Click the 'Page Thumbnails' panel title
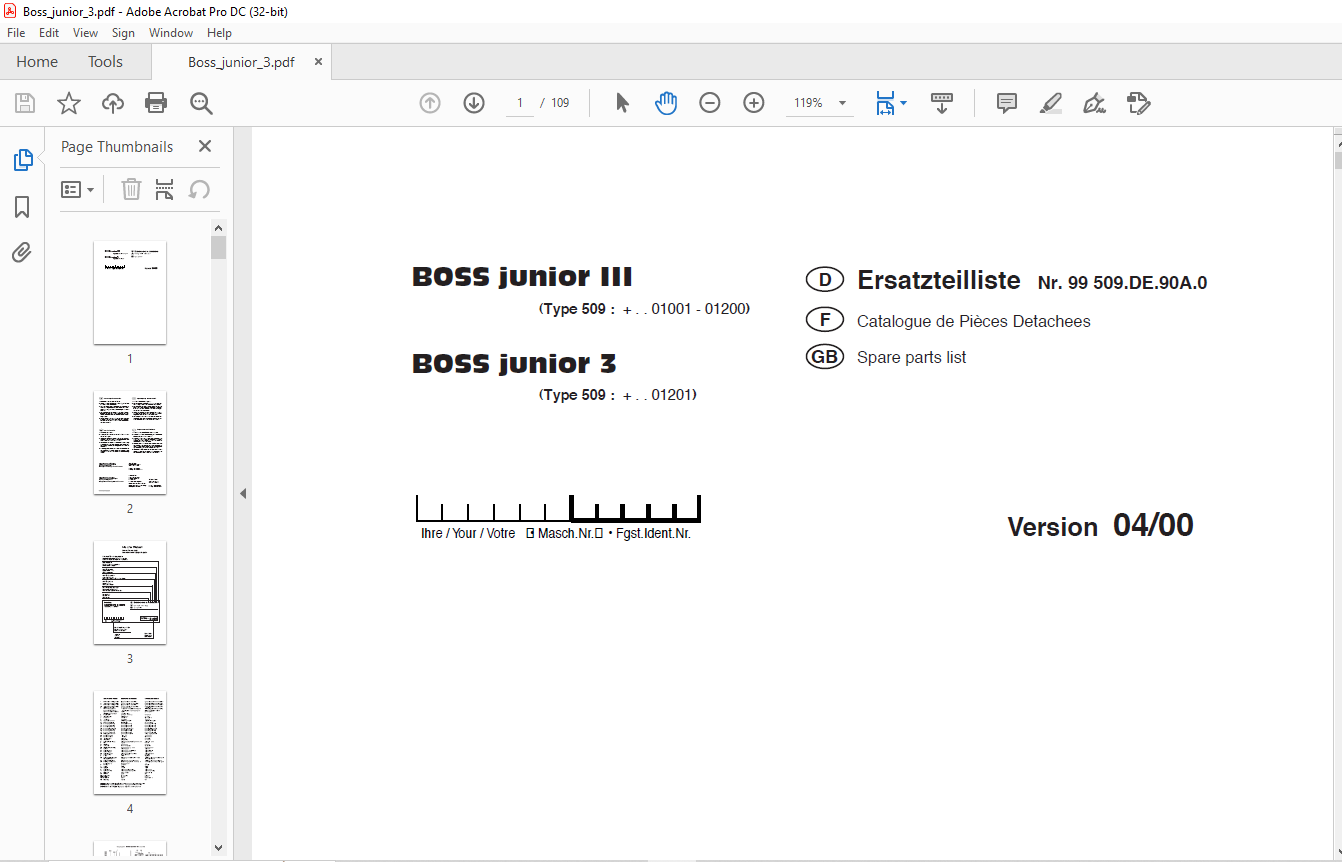This screenshot has width=1342, height=862. coord(117,146)
